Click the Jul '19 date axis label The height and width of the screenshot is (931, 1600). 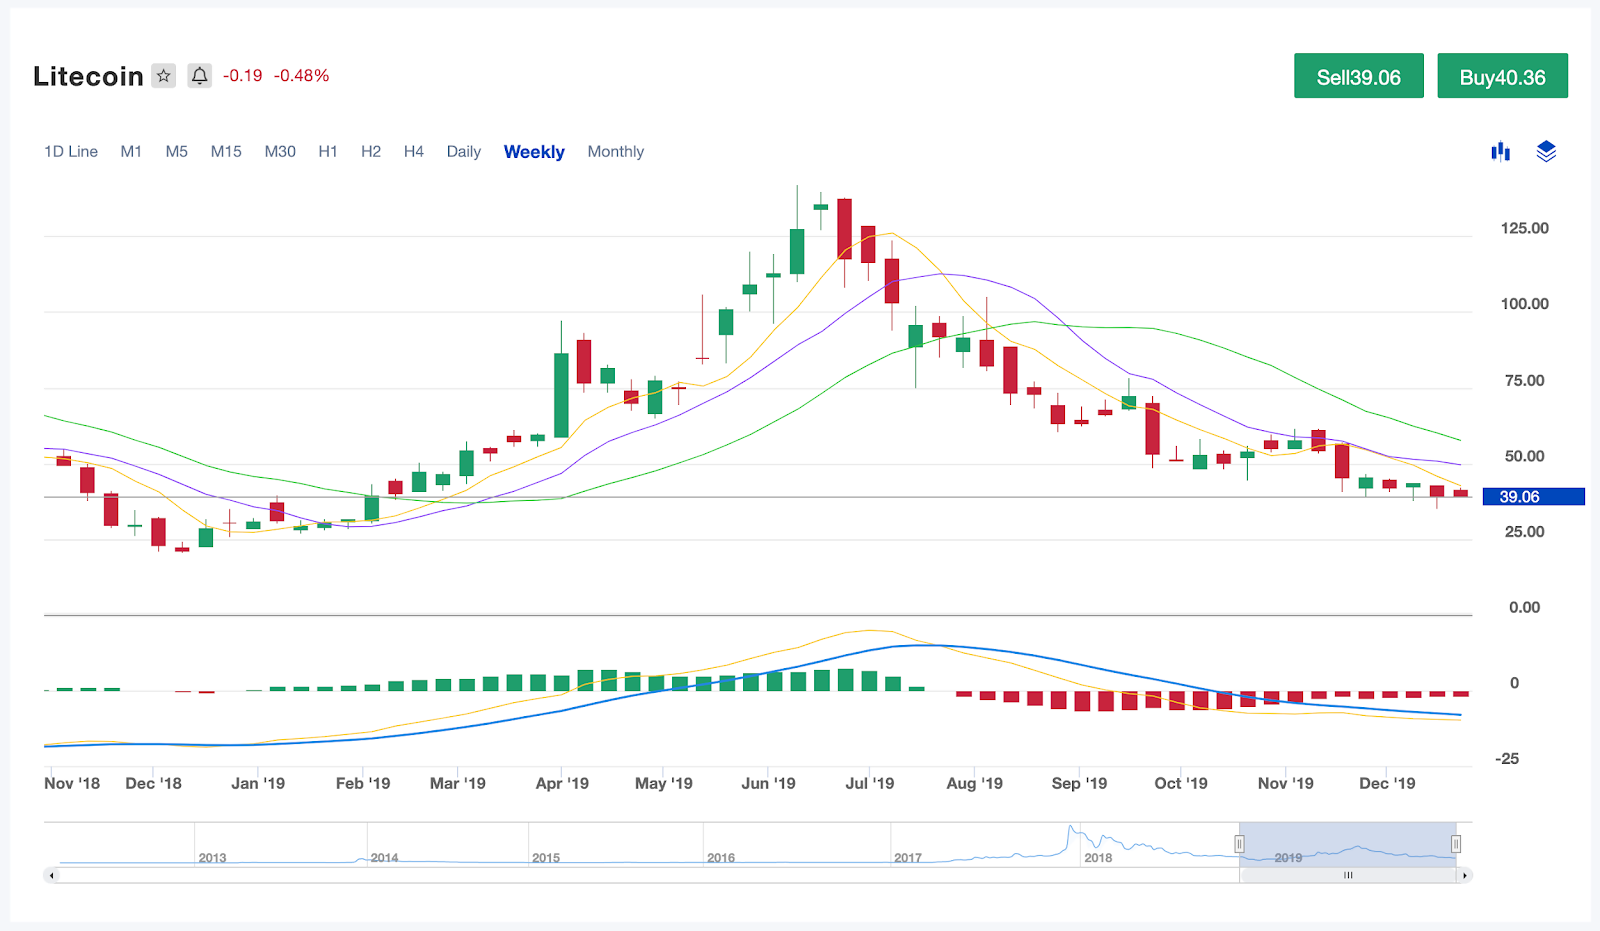(x=870, y=783)
